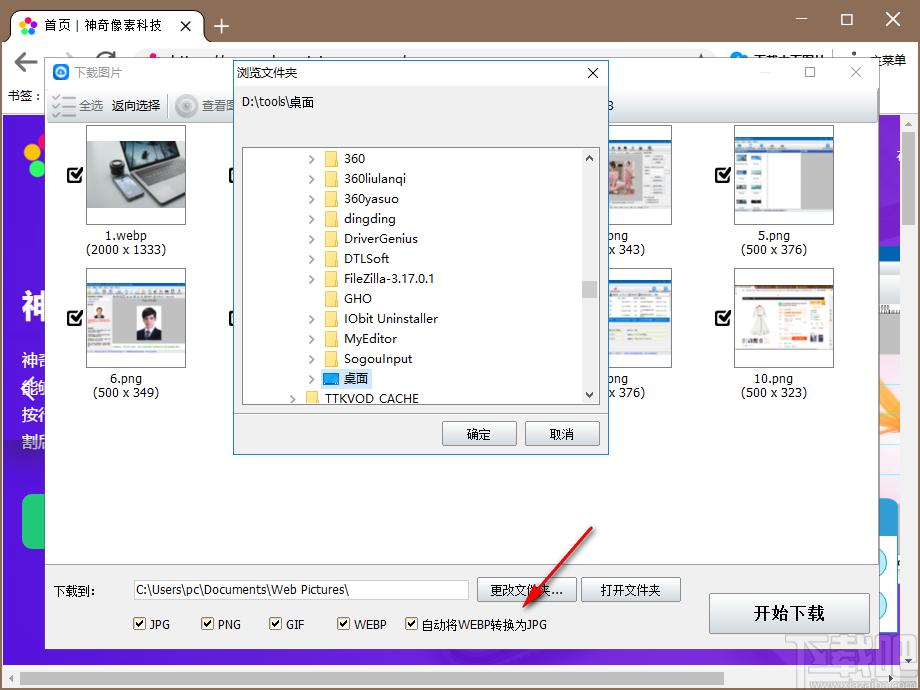This screenshot has height=690, width=920.
Task: Toggle the PNG format checkbox
Action: (x=207, y=623)
